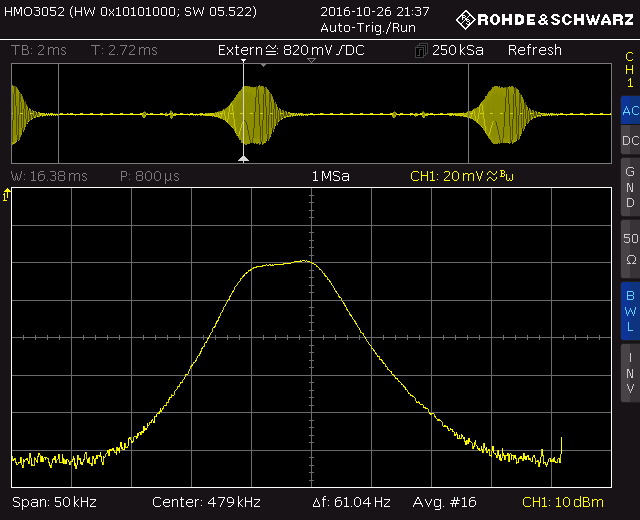Click the yellow reference arrow at the spectrum's top left
This screenshot has height=520, width=640.
[x=7, y=195]
